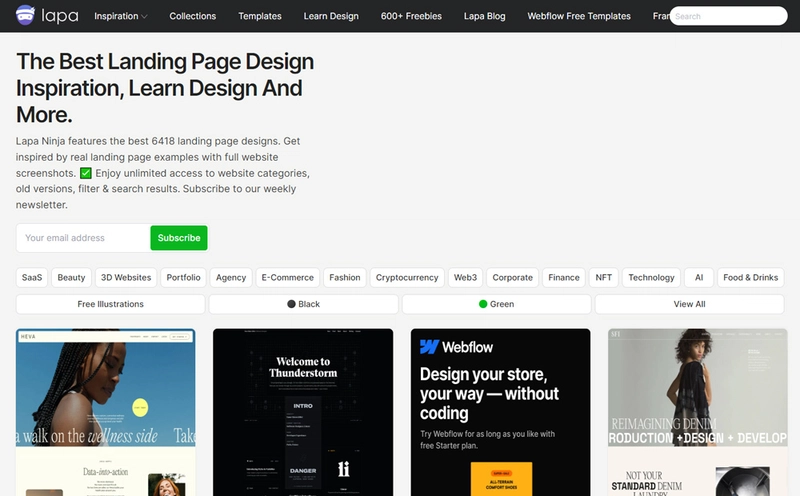Filter by Fashion tag

click(x=345, y=278)
